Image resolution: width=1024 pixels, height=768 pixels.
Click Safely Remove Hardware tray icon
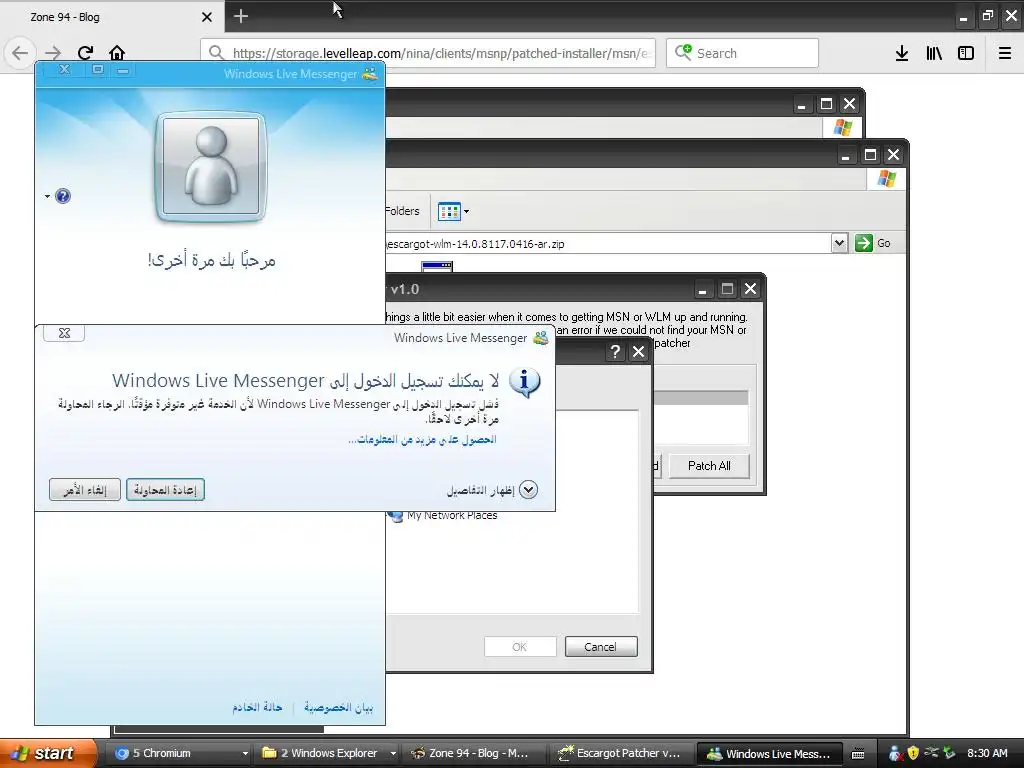tap(949, 753)
